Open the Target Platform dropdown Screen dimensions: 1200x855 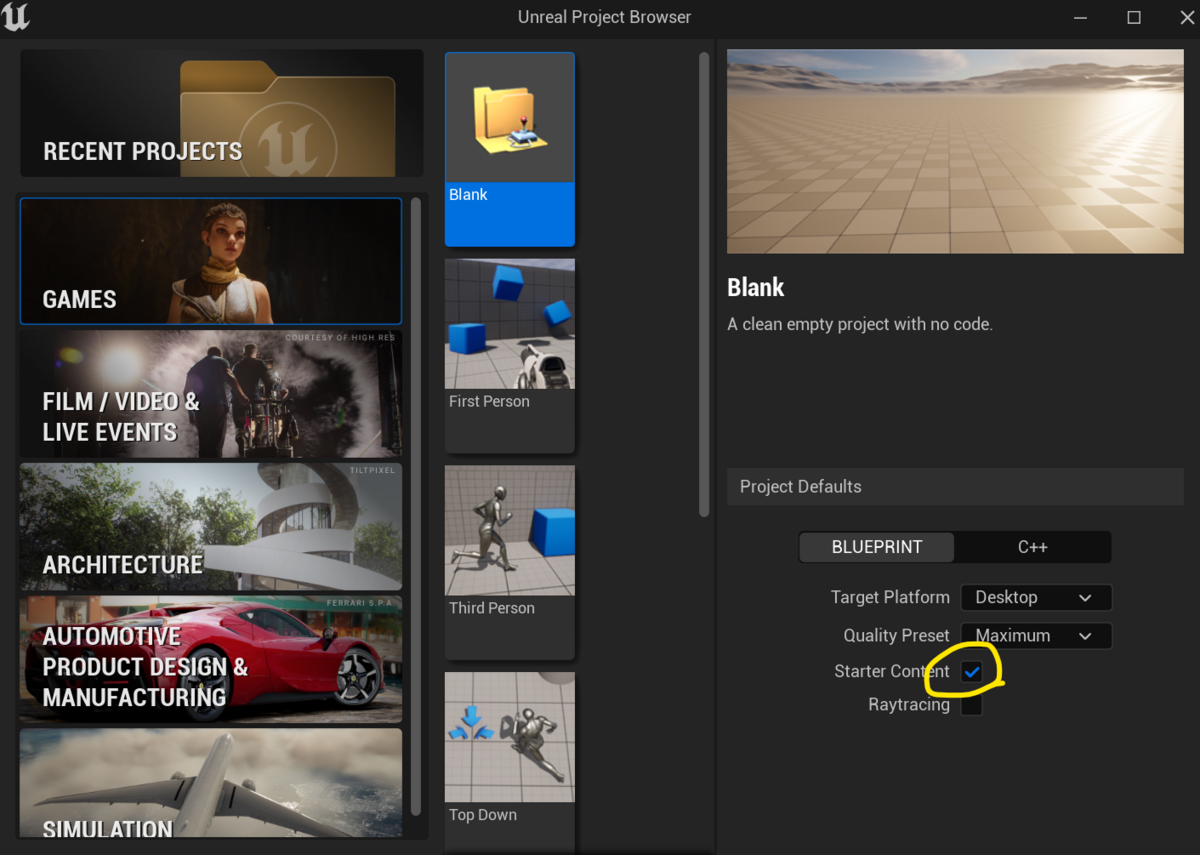pos(1036,597)
